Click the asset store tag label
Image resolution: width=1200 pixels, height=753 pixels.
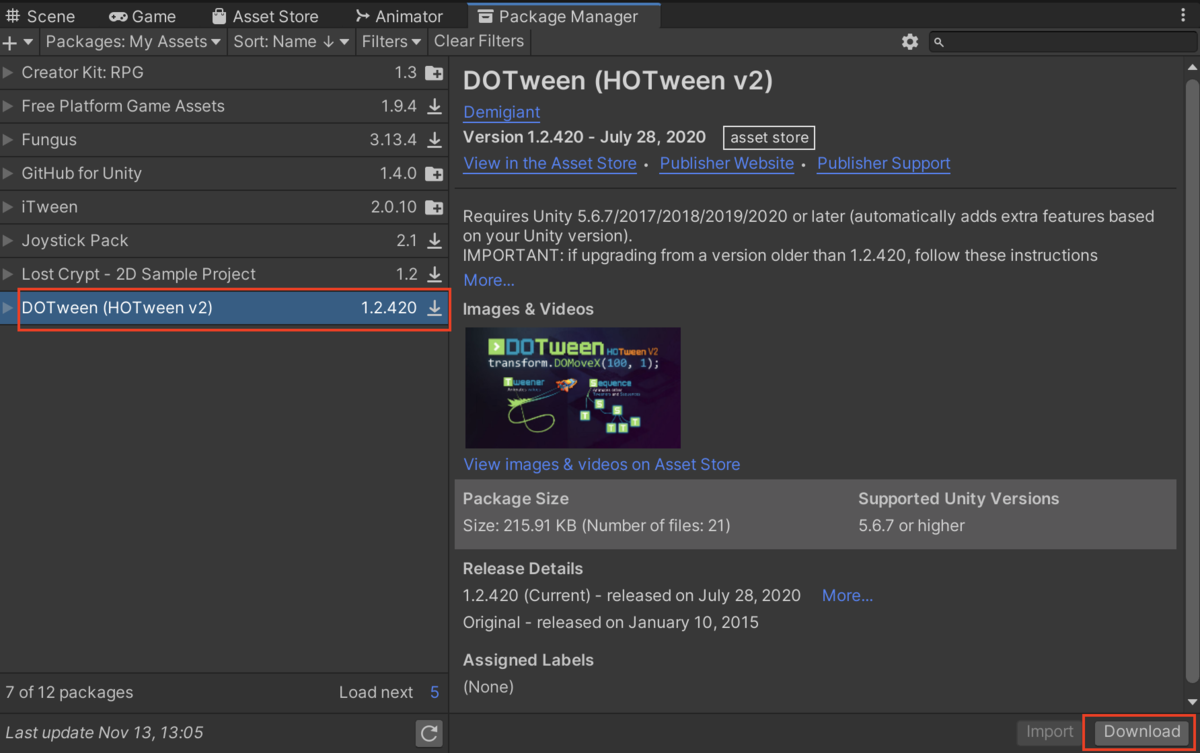pyautogui.click(x=769, y=138)
